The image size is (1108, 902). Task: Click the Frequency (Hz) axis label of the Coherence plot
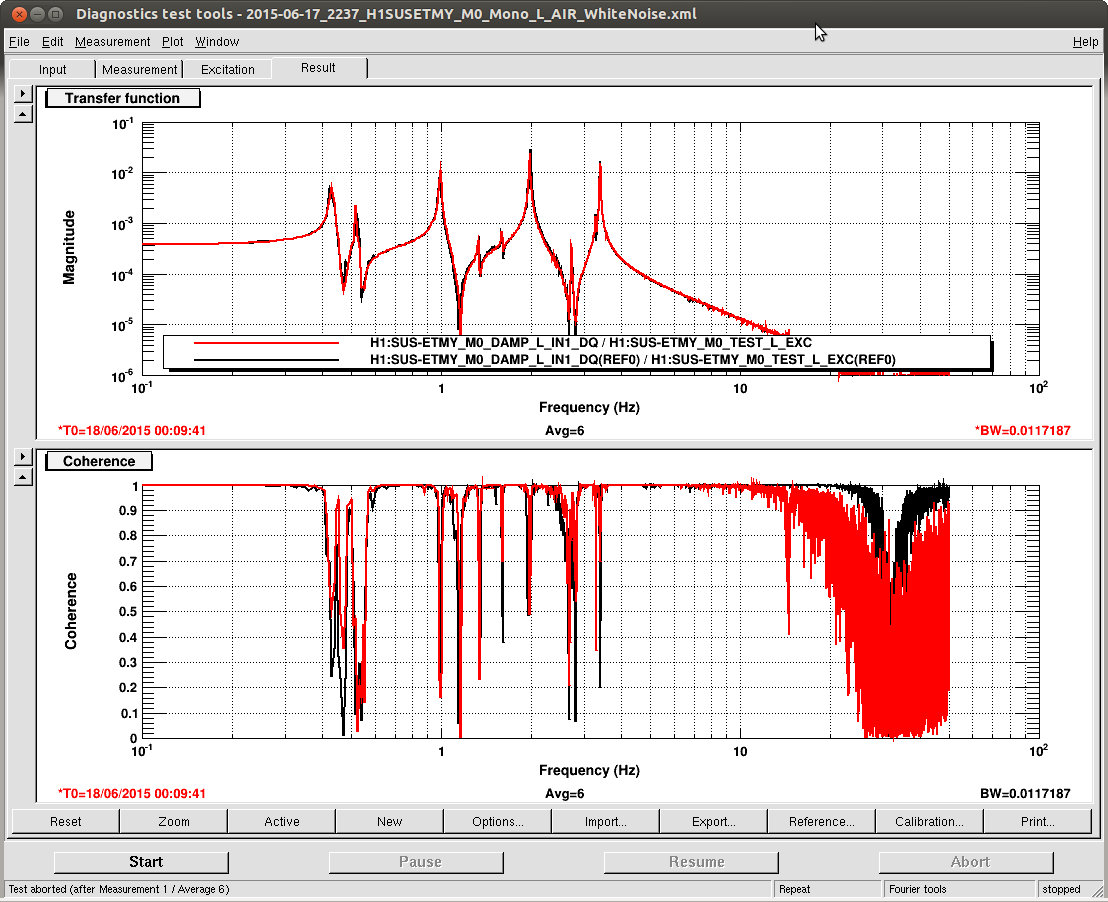coord(589,771)
